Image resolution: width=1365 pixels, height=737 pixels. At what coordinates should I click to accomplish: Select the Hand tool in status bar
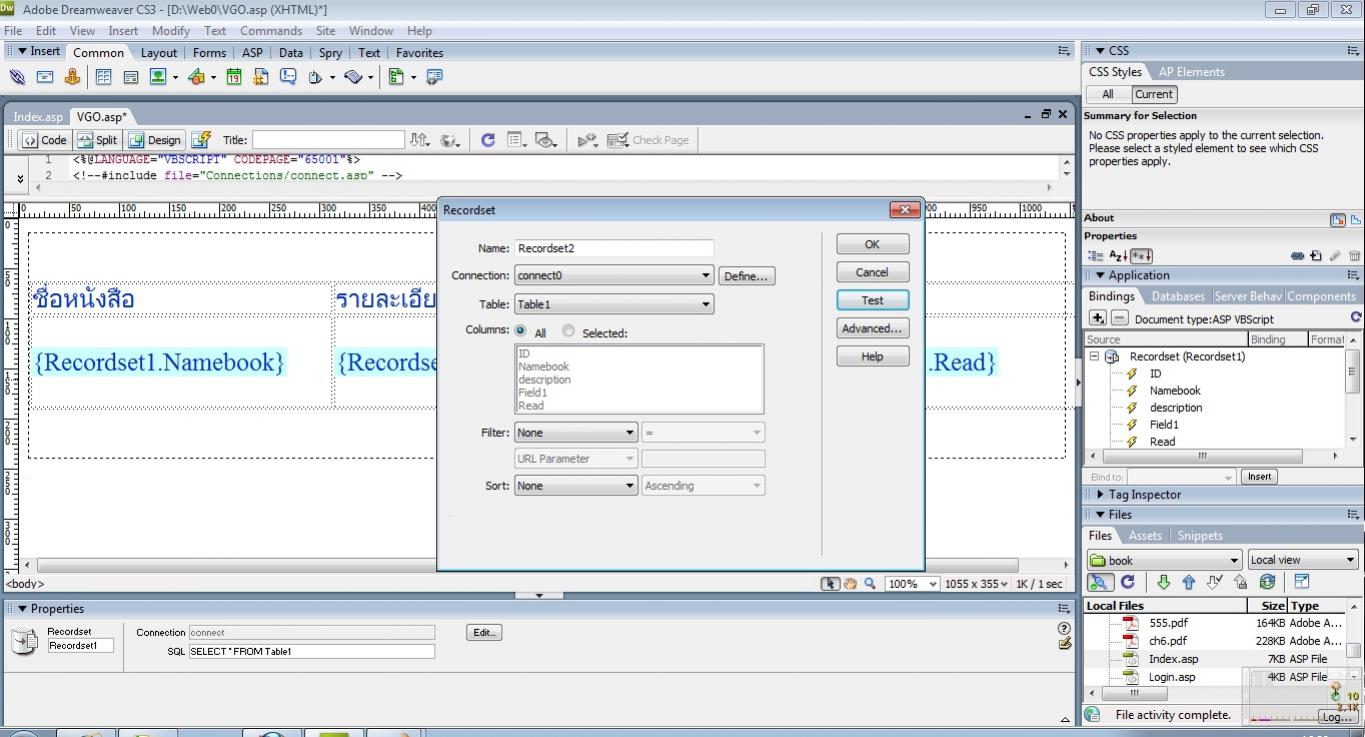[850, 584]
